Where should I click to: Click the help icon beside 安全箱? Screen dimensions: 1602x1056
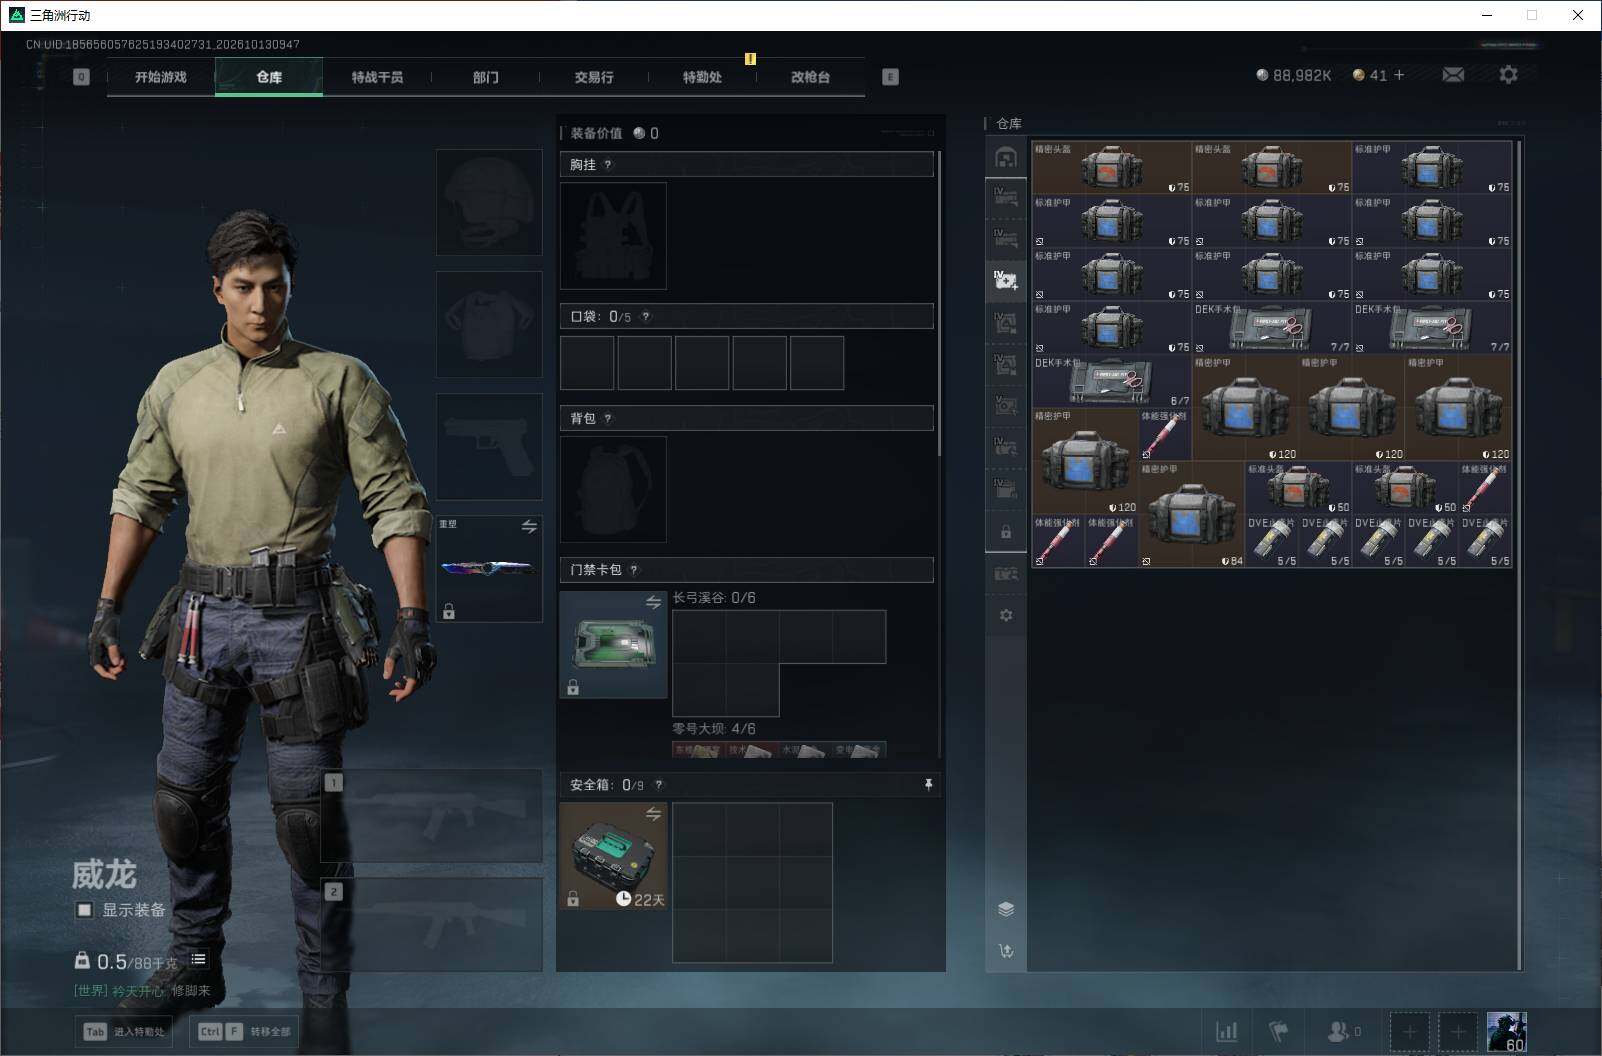point(658,785)
